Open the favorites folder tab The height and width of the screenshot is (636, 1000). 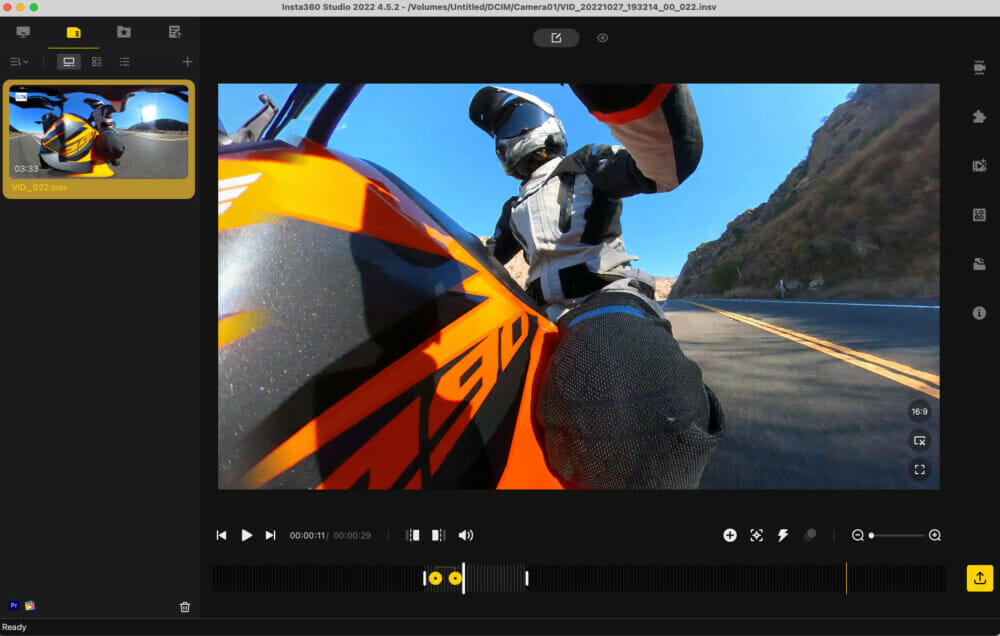(124, 32)
